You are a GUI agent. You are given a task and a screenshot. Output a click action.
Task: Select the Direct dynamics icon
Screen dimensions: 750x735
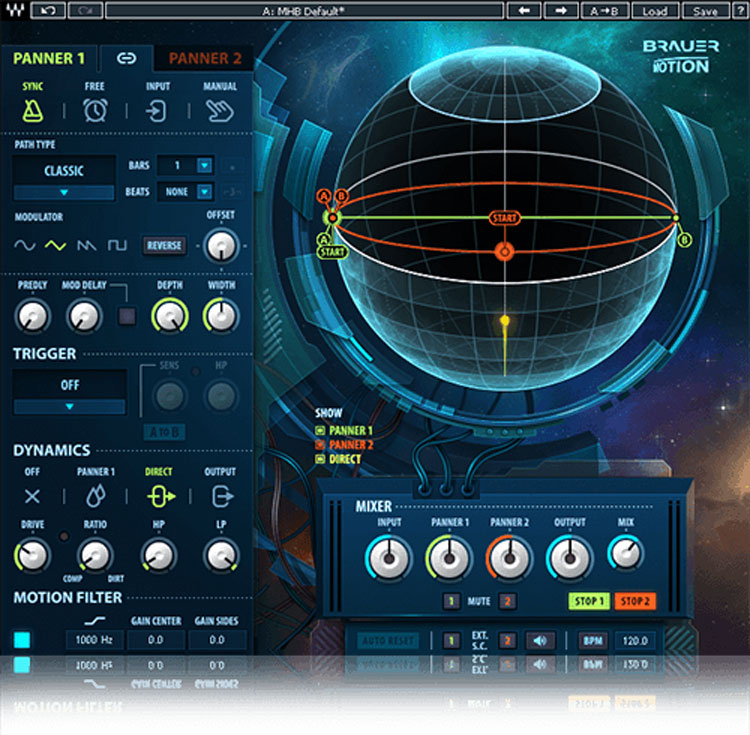click(x=157, y=496)
